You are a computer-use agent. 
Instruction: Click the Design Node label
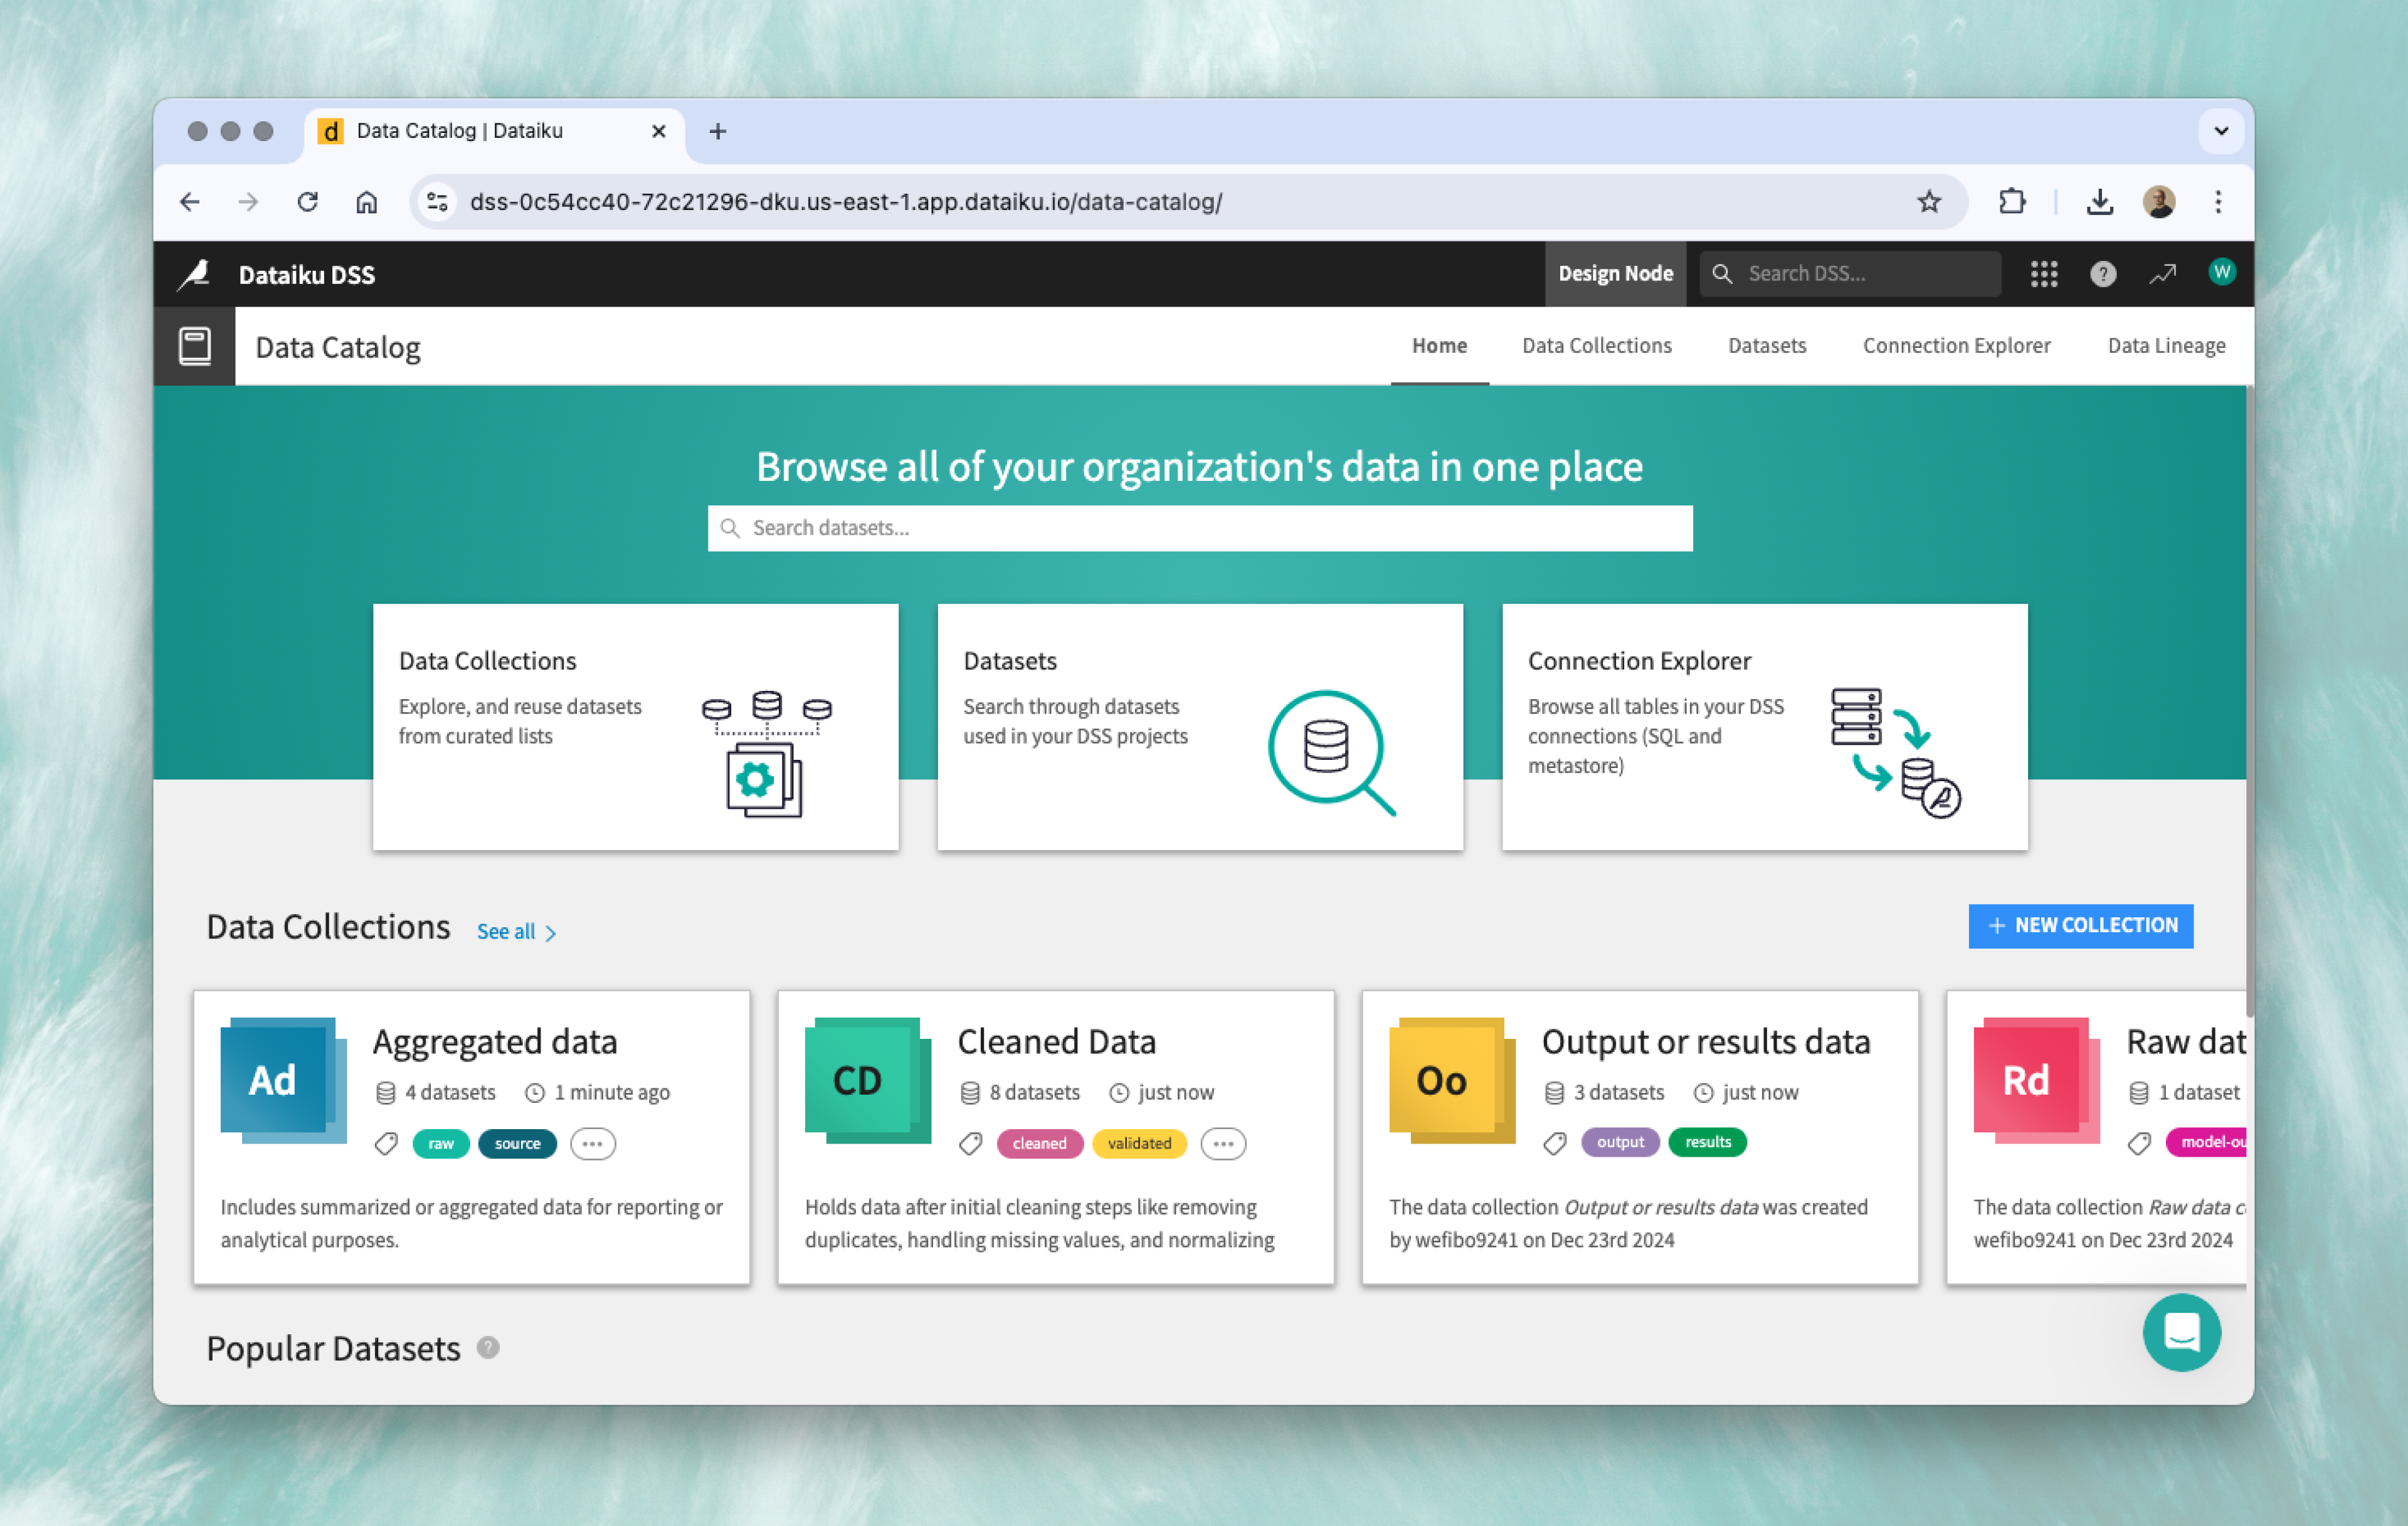point(1615,274)
